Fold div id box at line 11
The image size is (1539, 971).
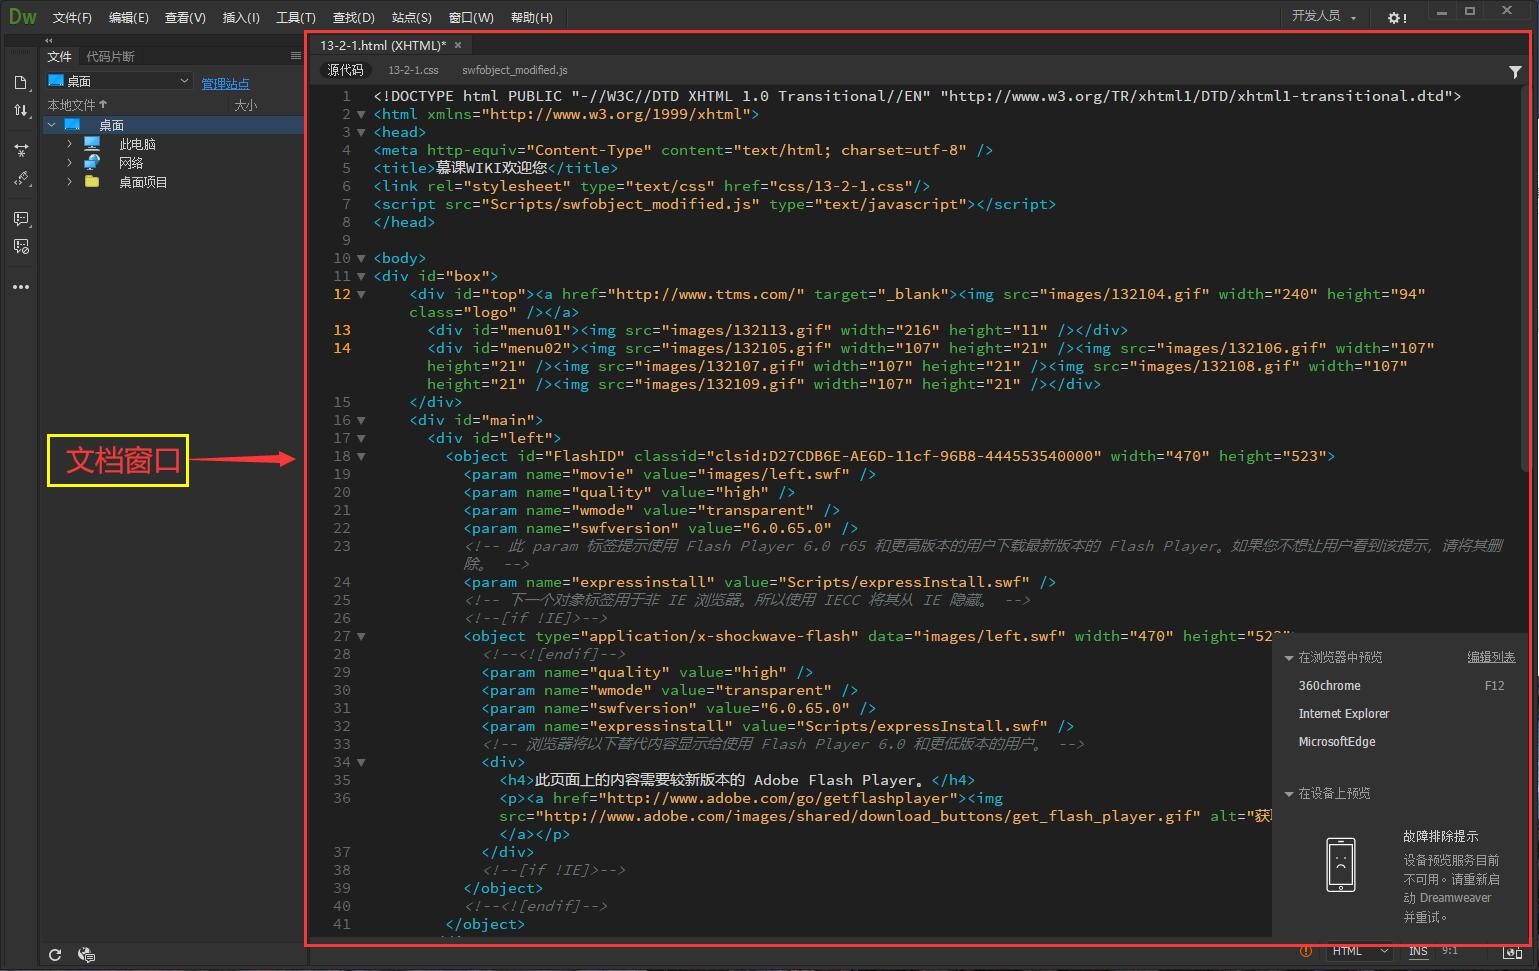(x=361, y=276)
